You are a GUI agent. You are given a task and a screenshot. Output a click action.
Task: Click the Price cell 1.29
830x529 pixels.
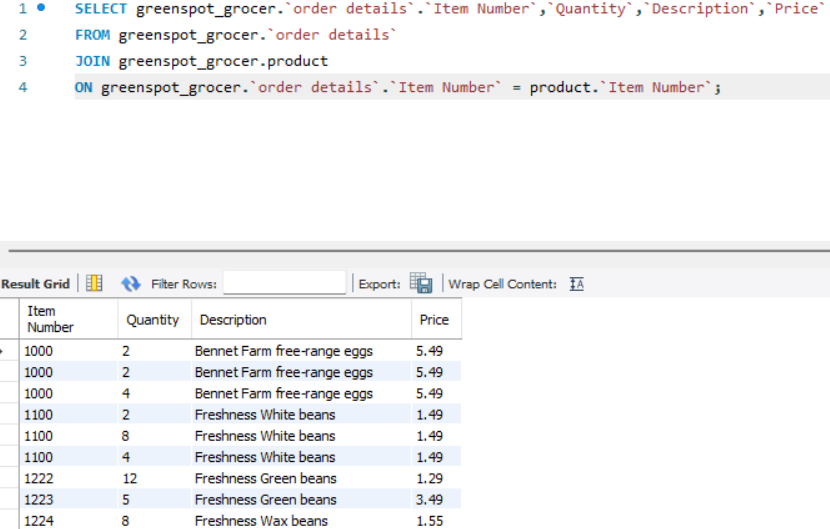(x=436, y=478)
